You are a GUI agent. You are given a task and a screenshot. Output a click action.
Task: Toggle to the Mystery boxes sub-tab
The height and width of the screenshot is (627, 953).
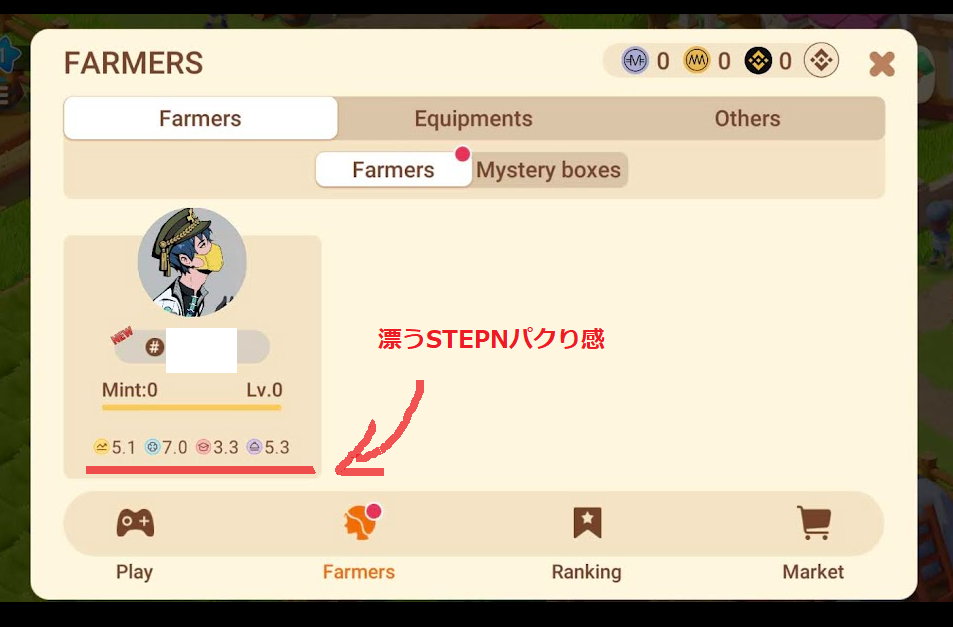[549, 170]
